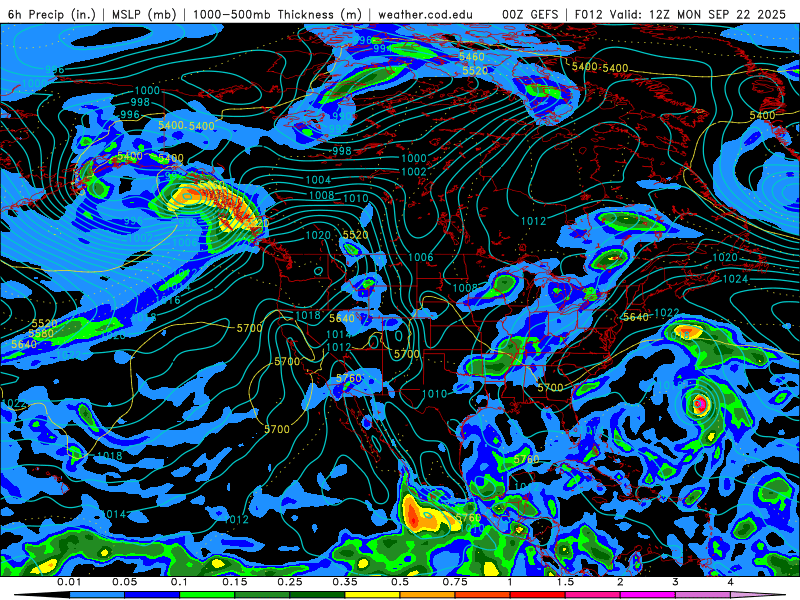Select the red-orange 0.75–1 legend swatch
The image size is (800, 600).
coord(483,595)
